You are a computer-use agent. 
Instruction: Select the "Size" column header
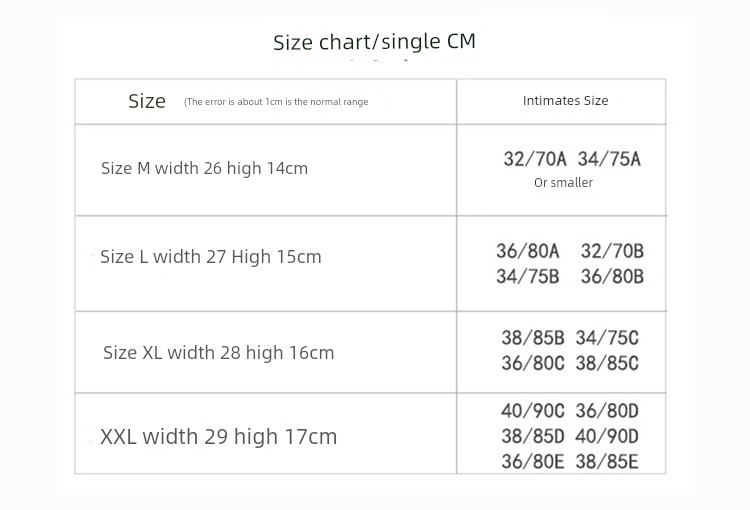pyautogui.click(x=147, y=101)
